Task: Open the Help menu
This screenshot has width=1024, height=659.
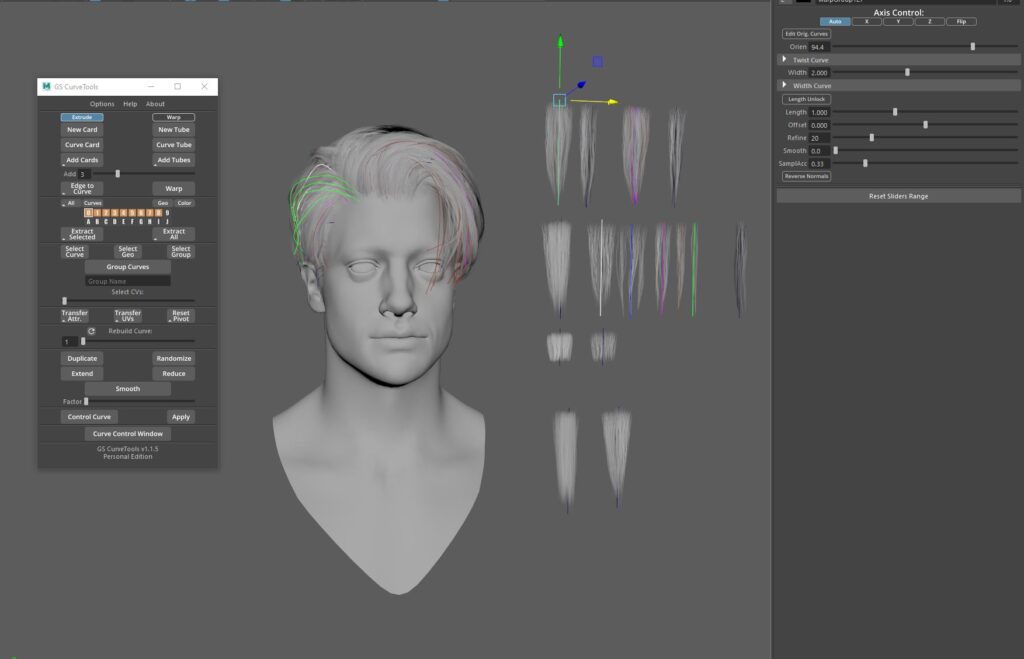Action: [x=130, y=104]
